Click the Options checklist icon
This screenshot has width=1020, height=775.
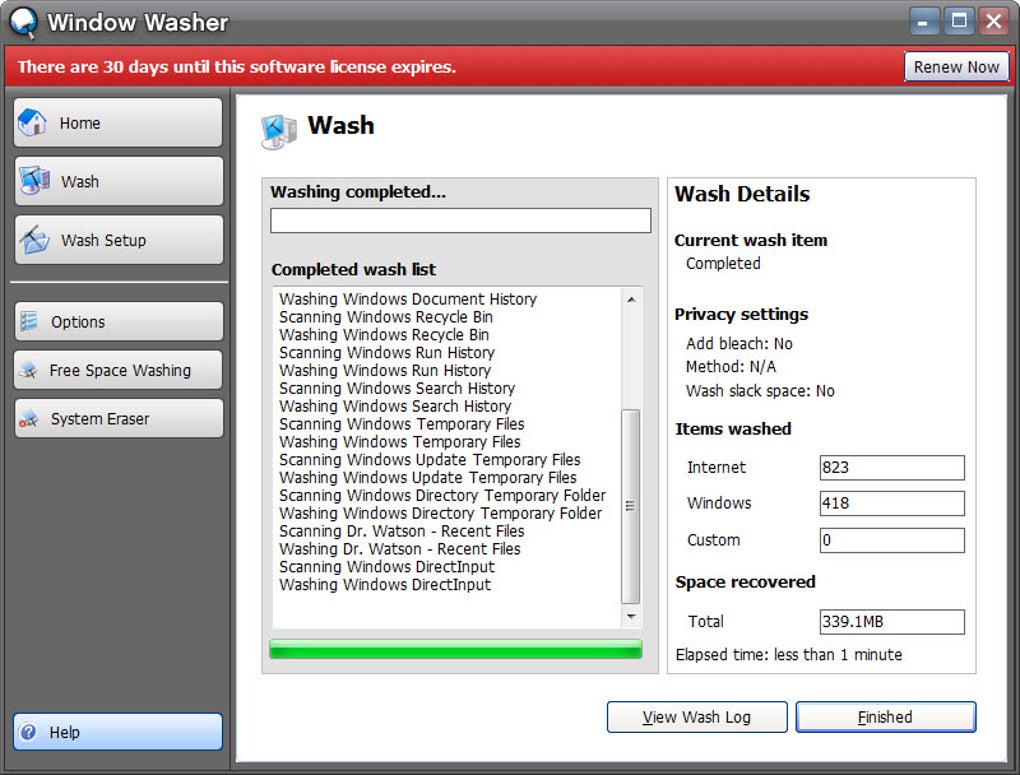[29, 321]
